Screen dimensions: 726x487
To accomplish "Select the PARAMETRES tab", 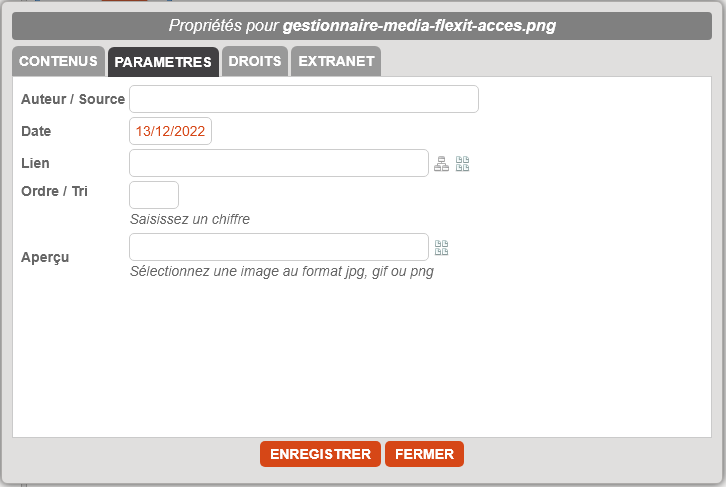I will [163, 62].
